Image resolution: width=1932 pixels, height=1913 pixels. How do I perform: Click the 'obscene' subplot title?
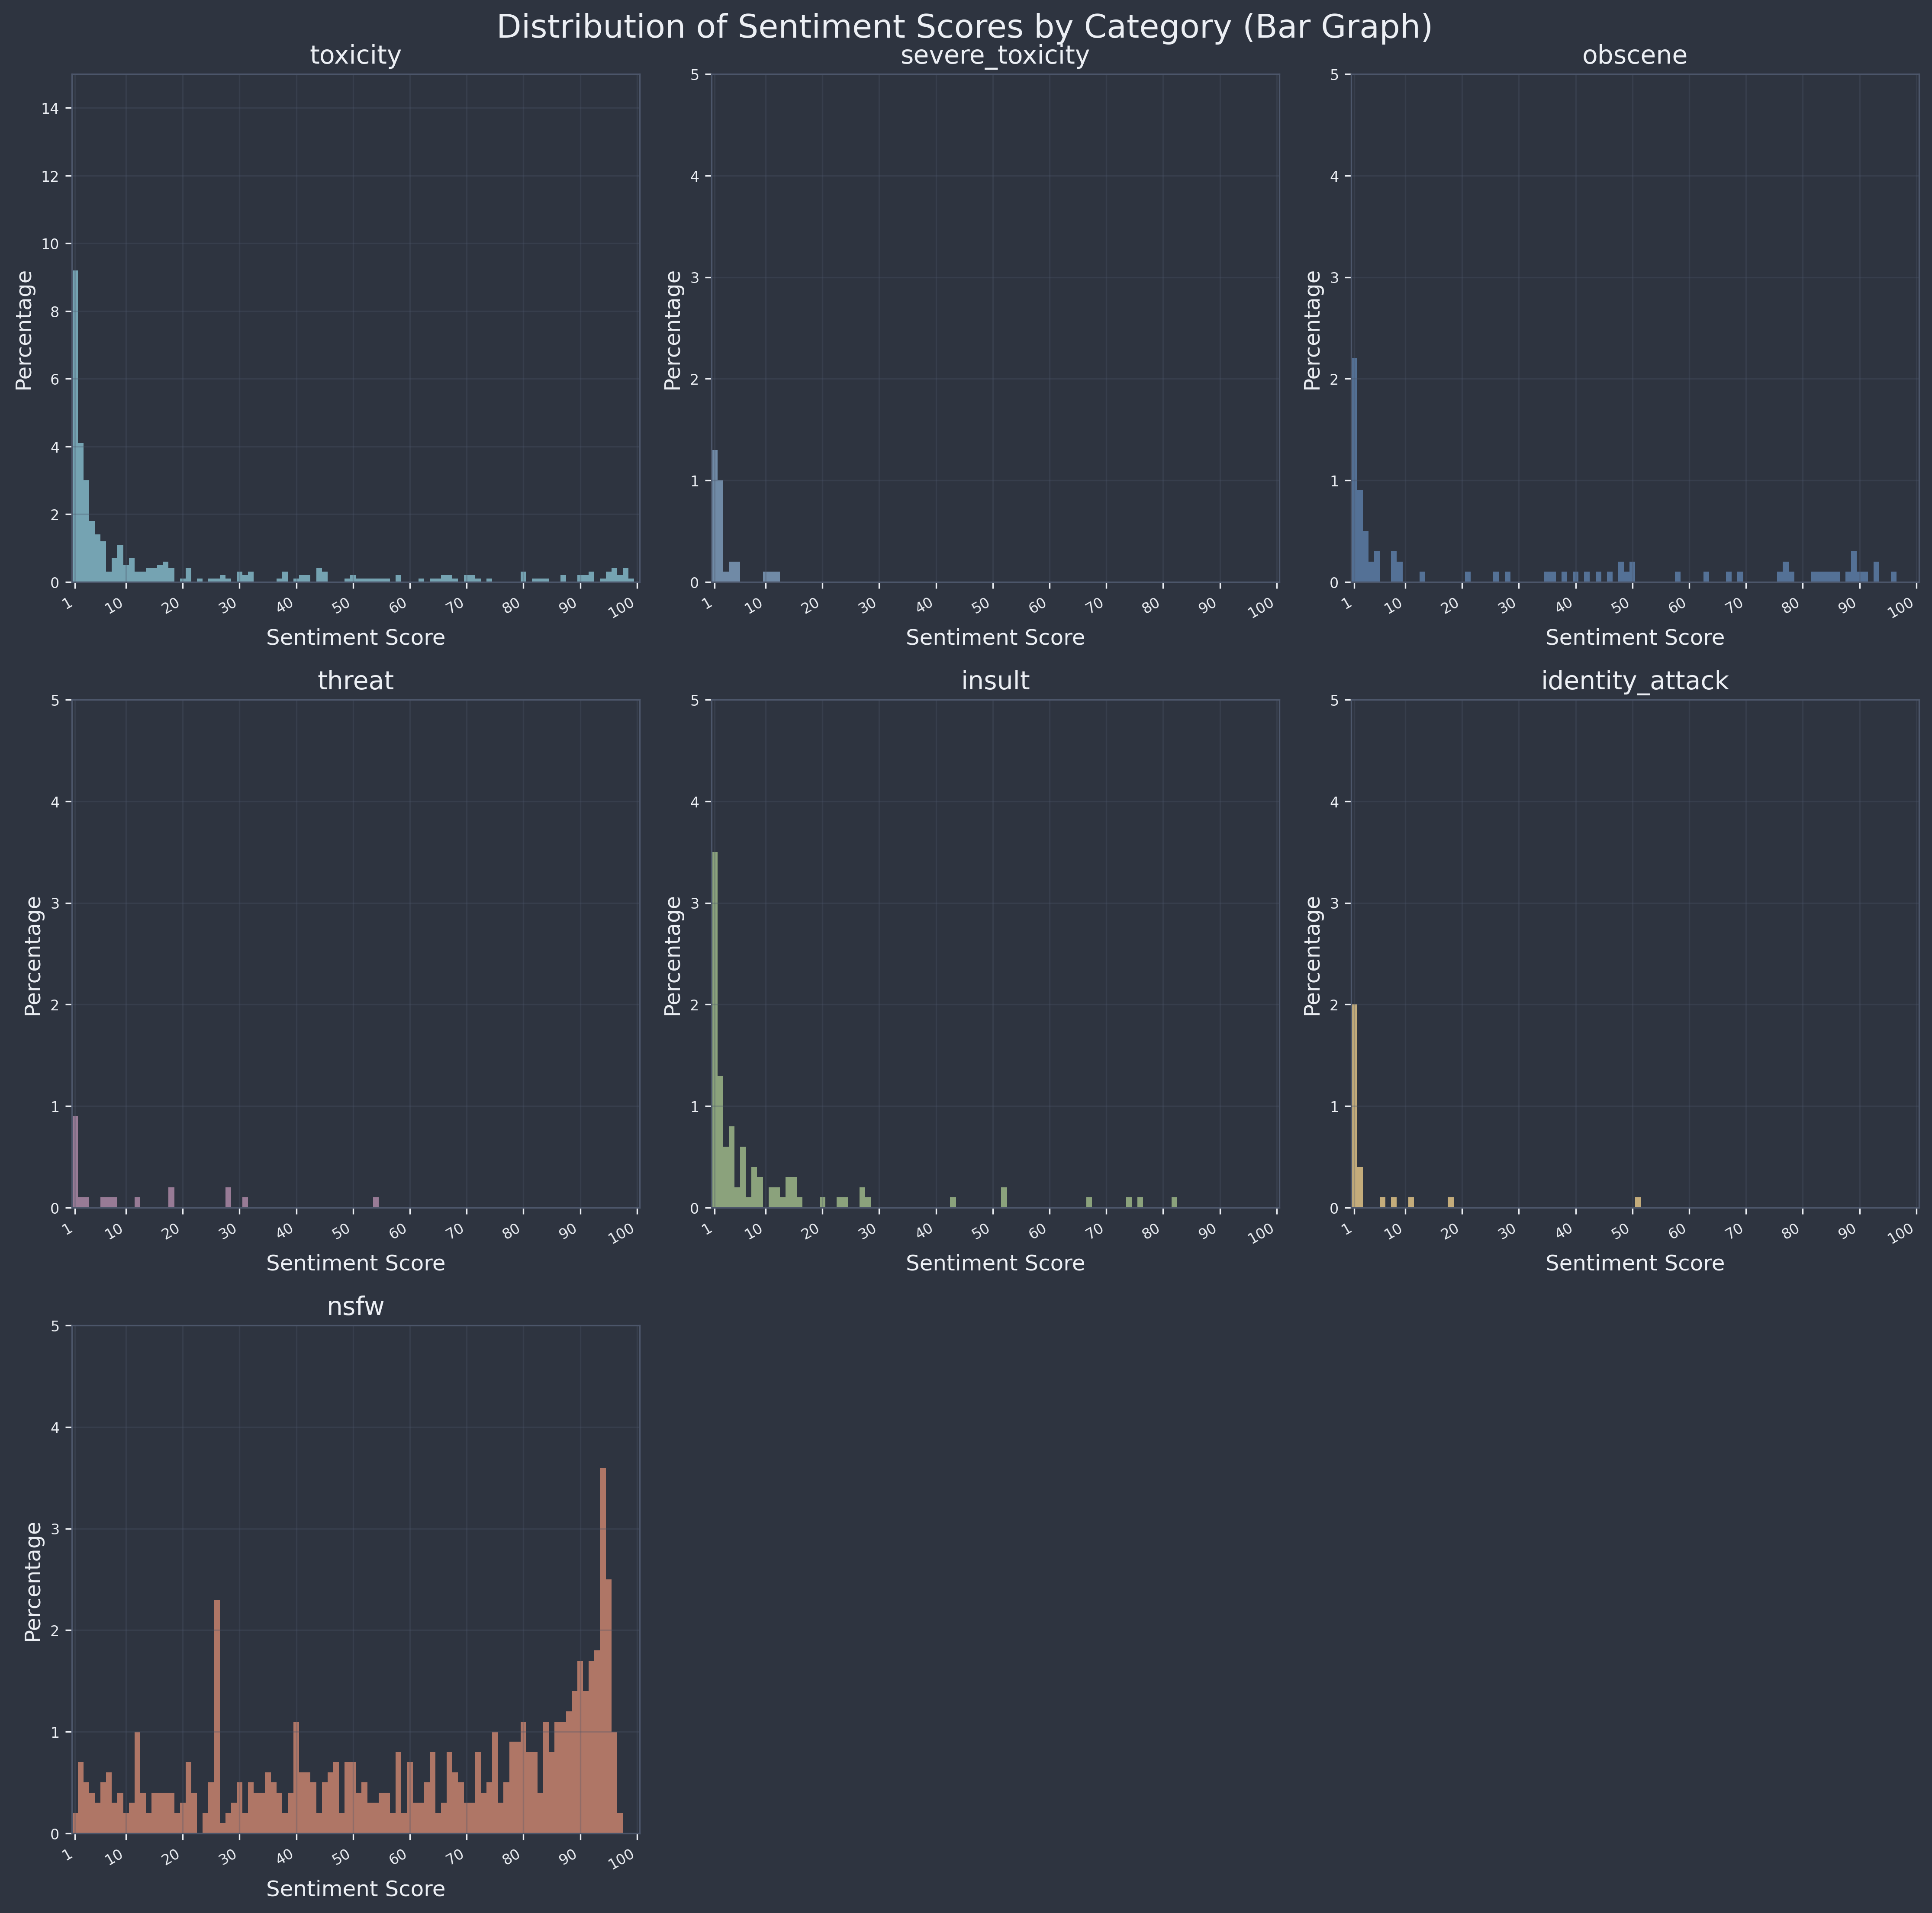click(x=1635, y=56)
